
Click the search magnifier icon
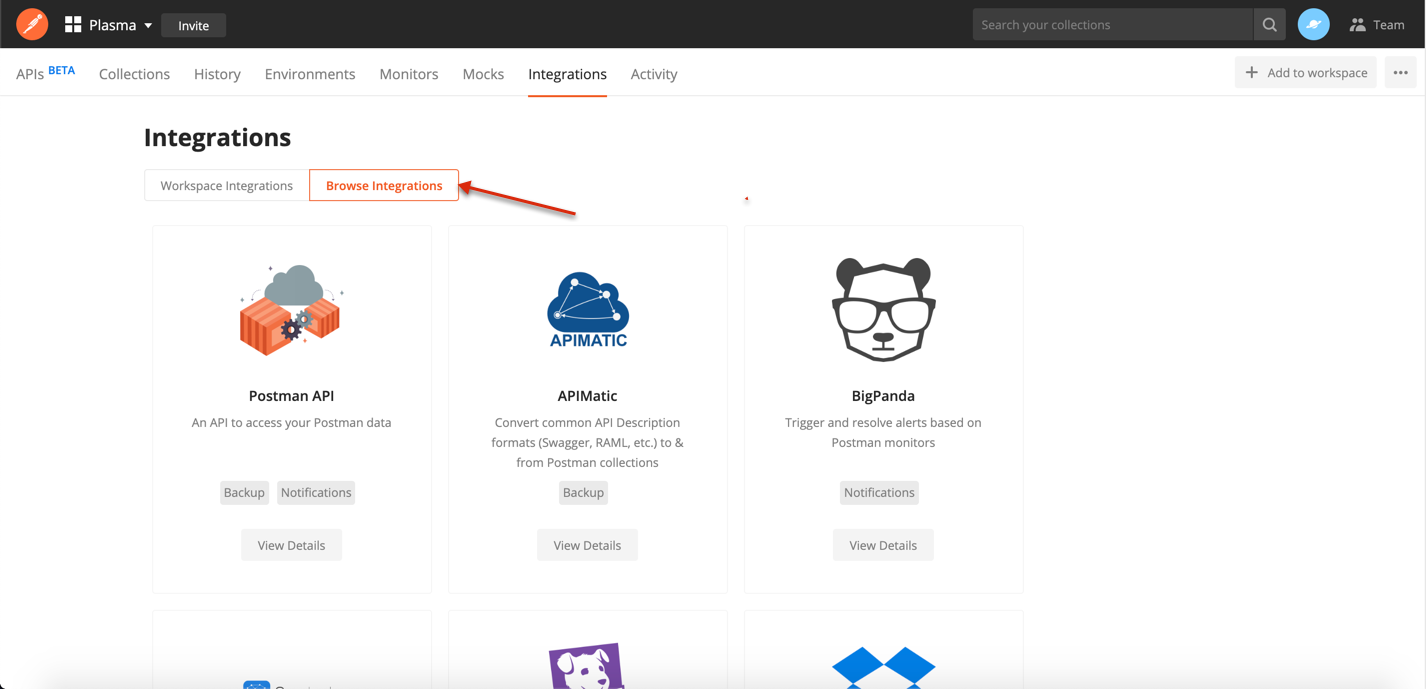(x=1269, y=25)
